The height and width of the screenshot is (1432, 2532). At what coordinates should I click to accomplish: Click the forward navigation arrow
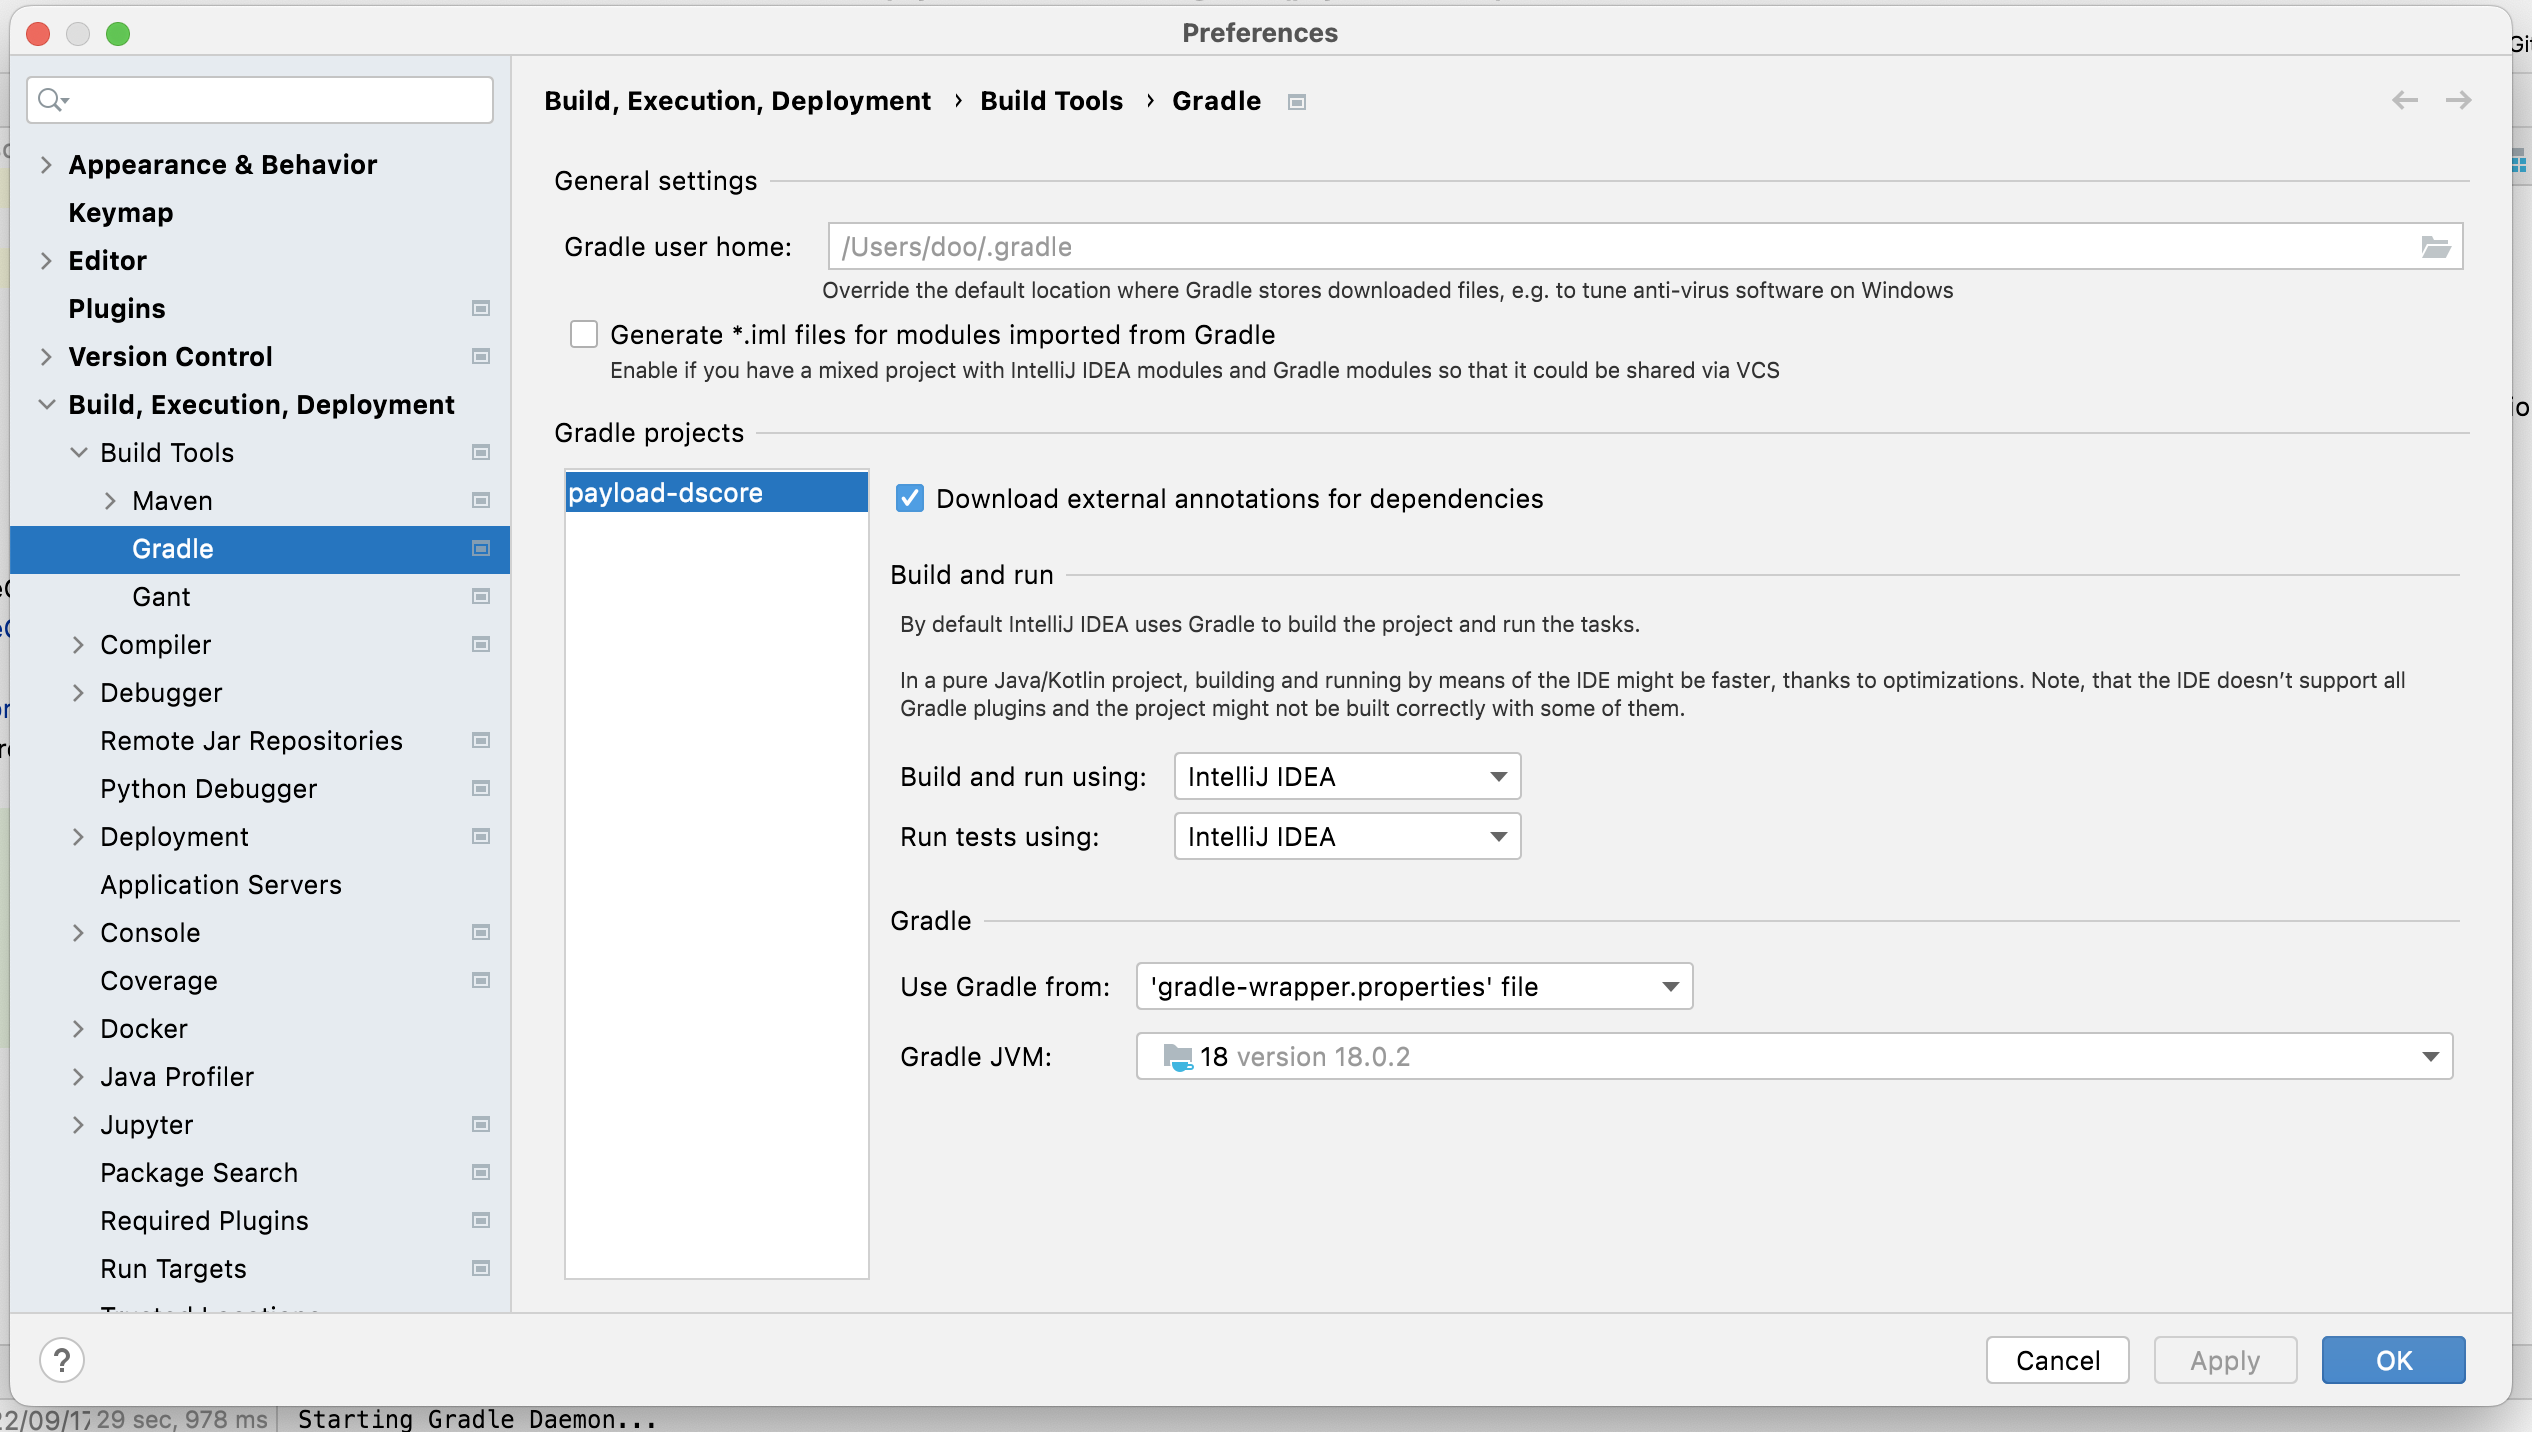coord(2458,100)
